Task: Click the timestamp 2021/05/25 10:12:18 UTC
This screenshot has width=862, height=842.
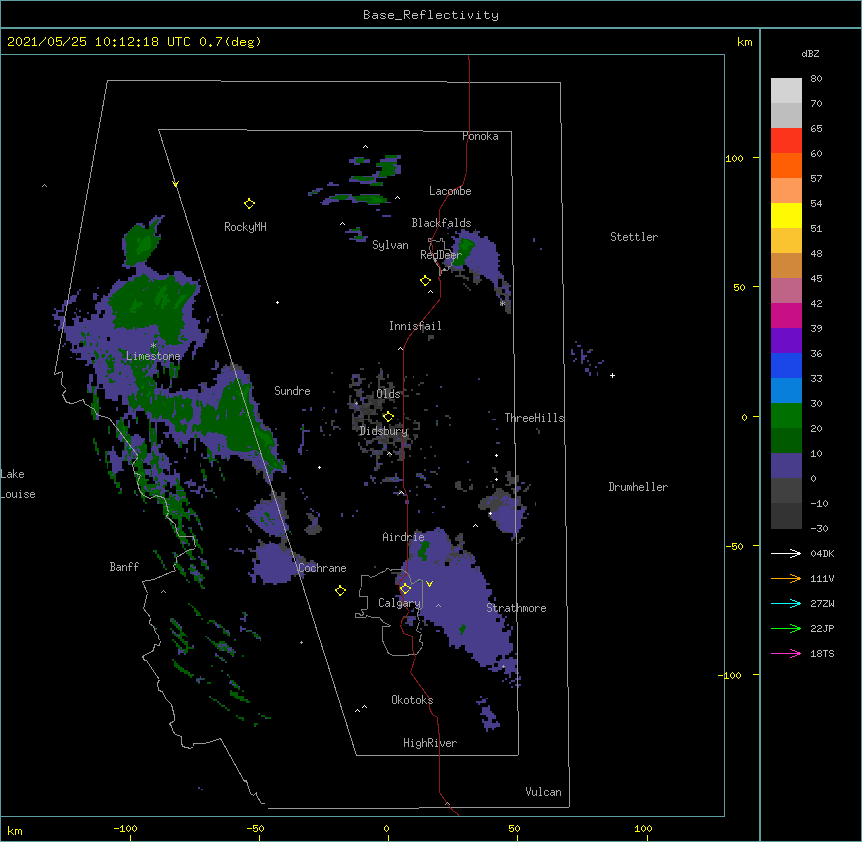Action: click(99, 42)
